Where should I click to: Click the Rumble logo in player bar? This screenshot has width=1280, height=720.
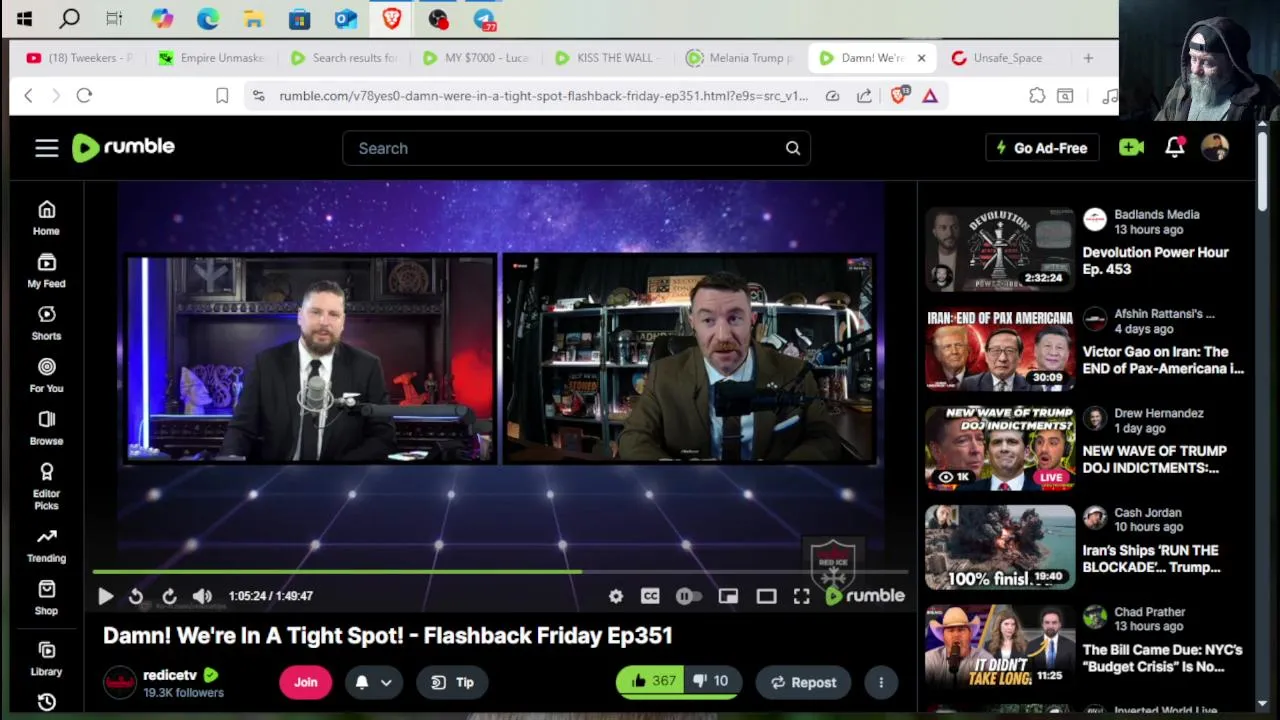tap(865, 596)
